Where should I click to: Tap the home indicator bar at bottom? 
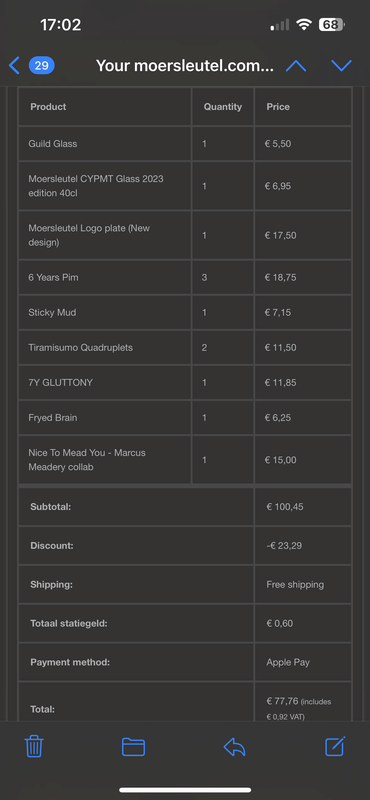[185, 790]
